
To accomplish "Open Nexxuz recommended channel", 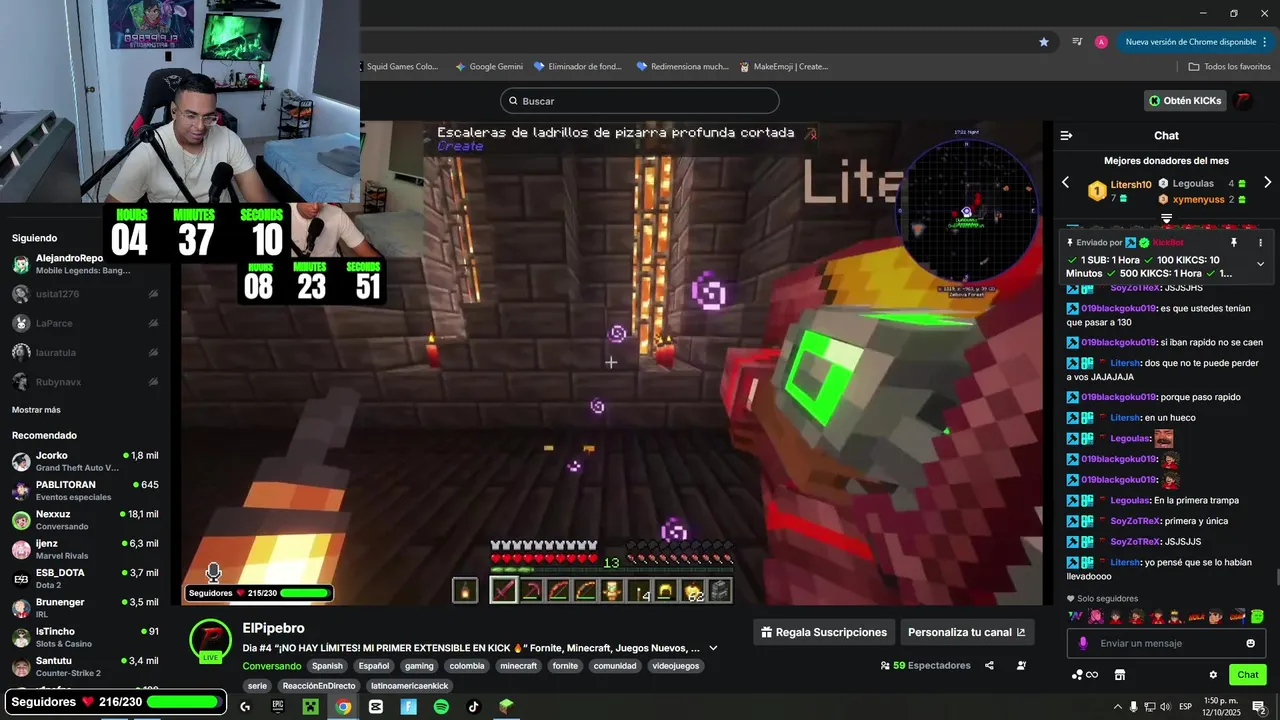I will point(85,520).
